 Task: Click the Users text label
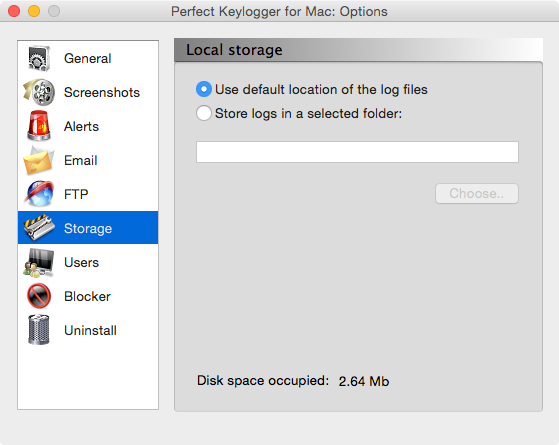[81, 262]
